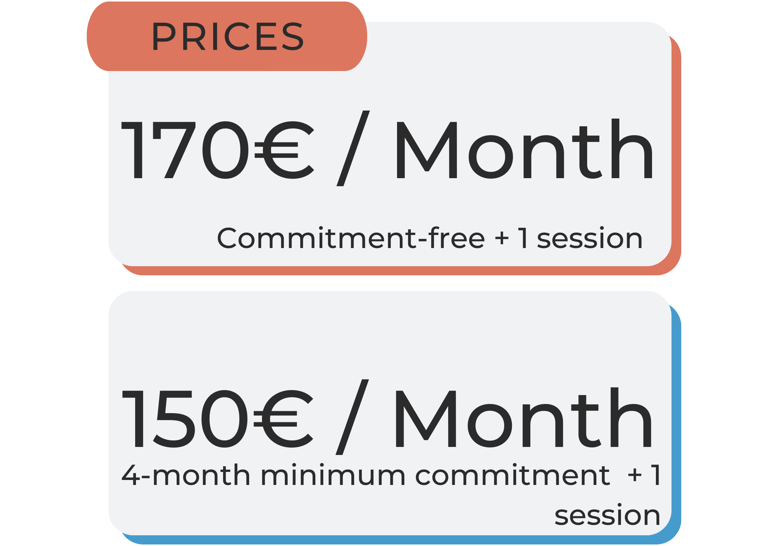Image resolution: width=768 pixels, height=546 pixels.
Task: Select the 150€ price amount
Action: pos(217,419)
